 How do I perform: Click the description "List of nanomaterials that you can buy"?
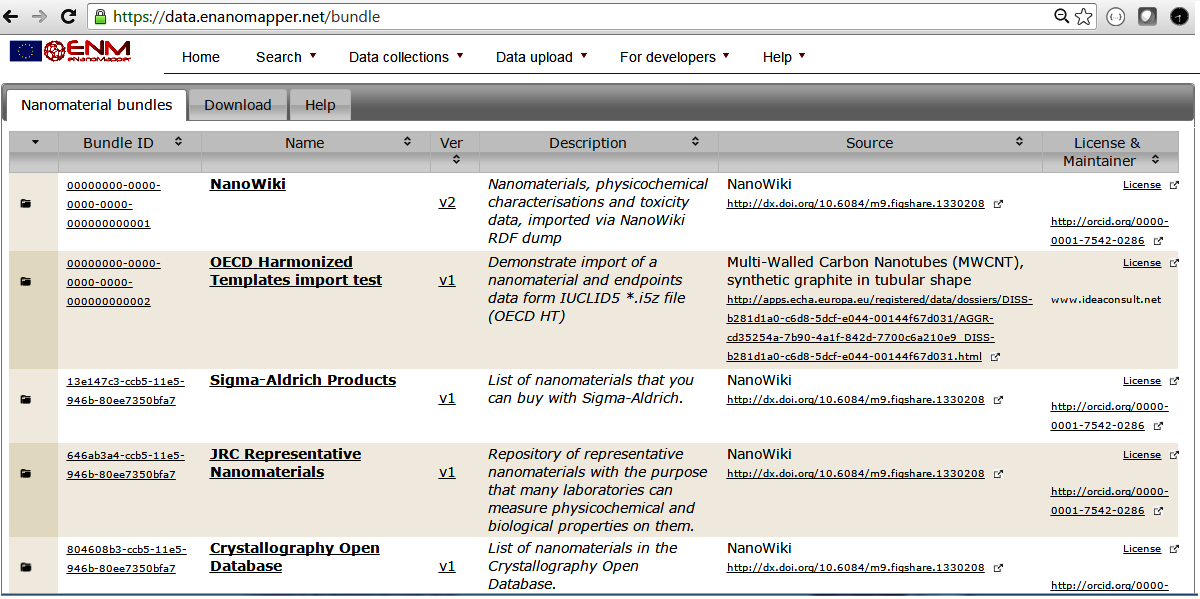coord(591,389)
